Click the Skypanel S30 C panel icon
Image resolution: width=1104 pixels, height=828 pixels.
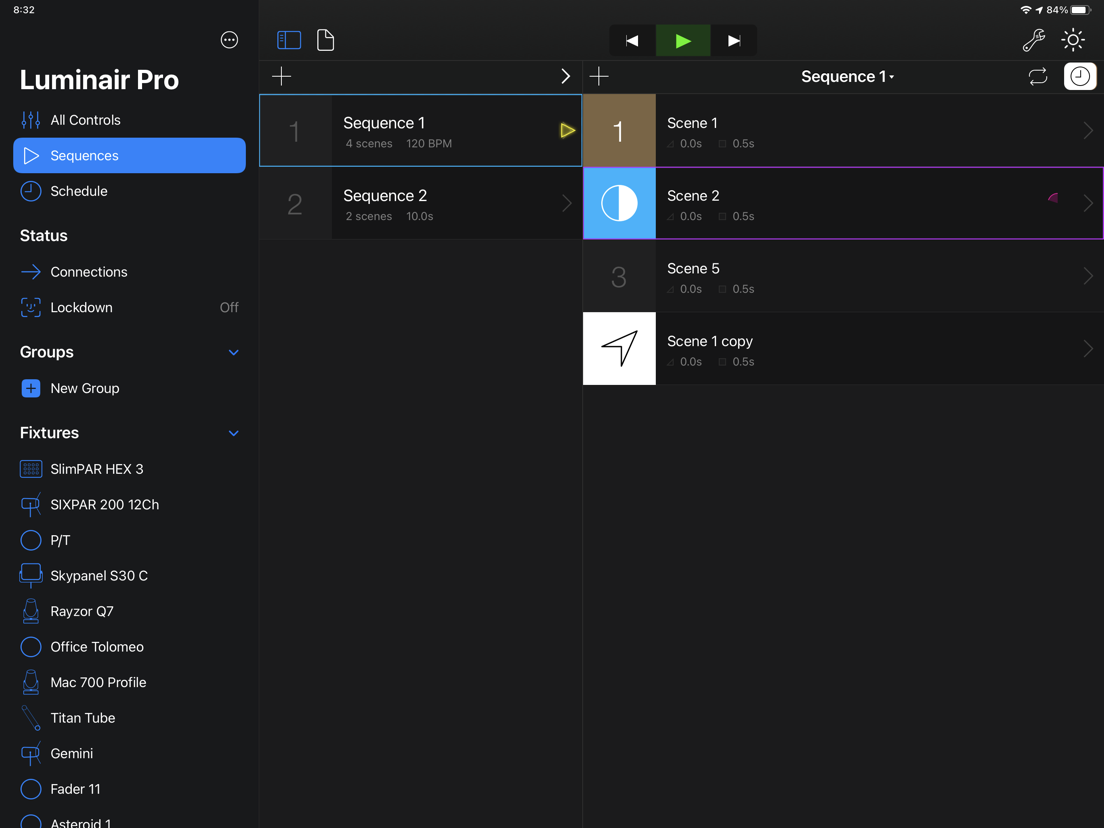[x=31, y=575]
